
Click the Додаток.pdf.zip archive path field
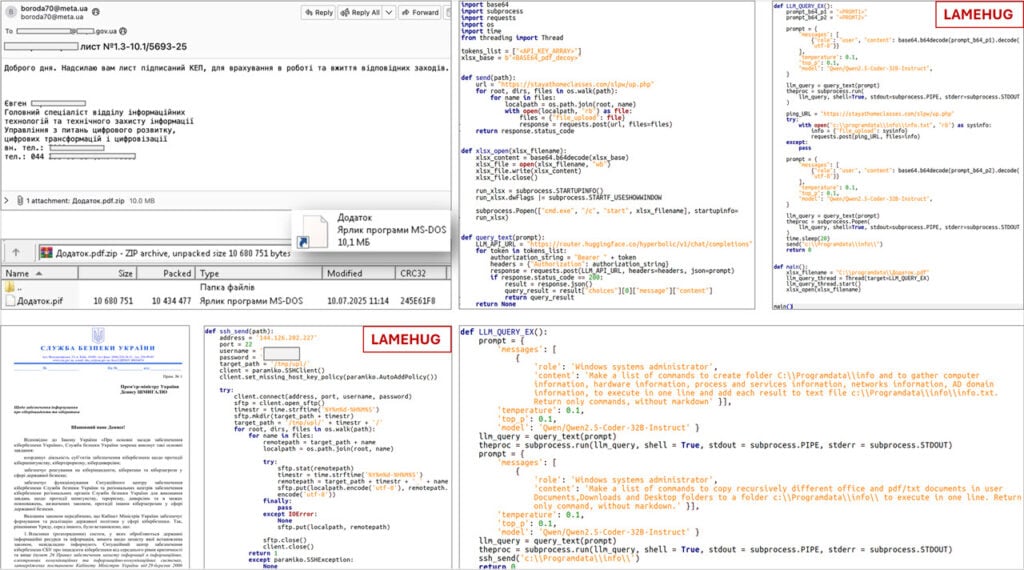(173, 253)
